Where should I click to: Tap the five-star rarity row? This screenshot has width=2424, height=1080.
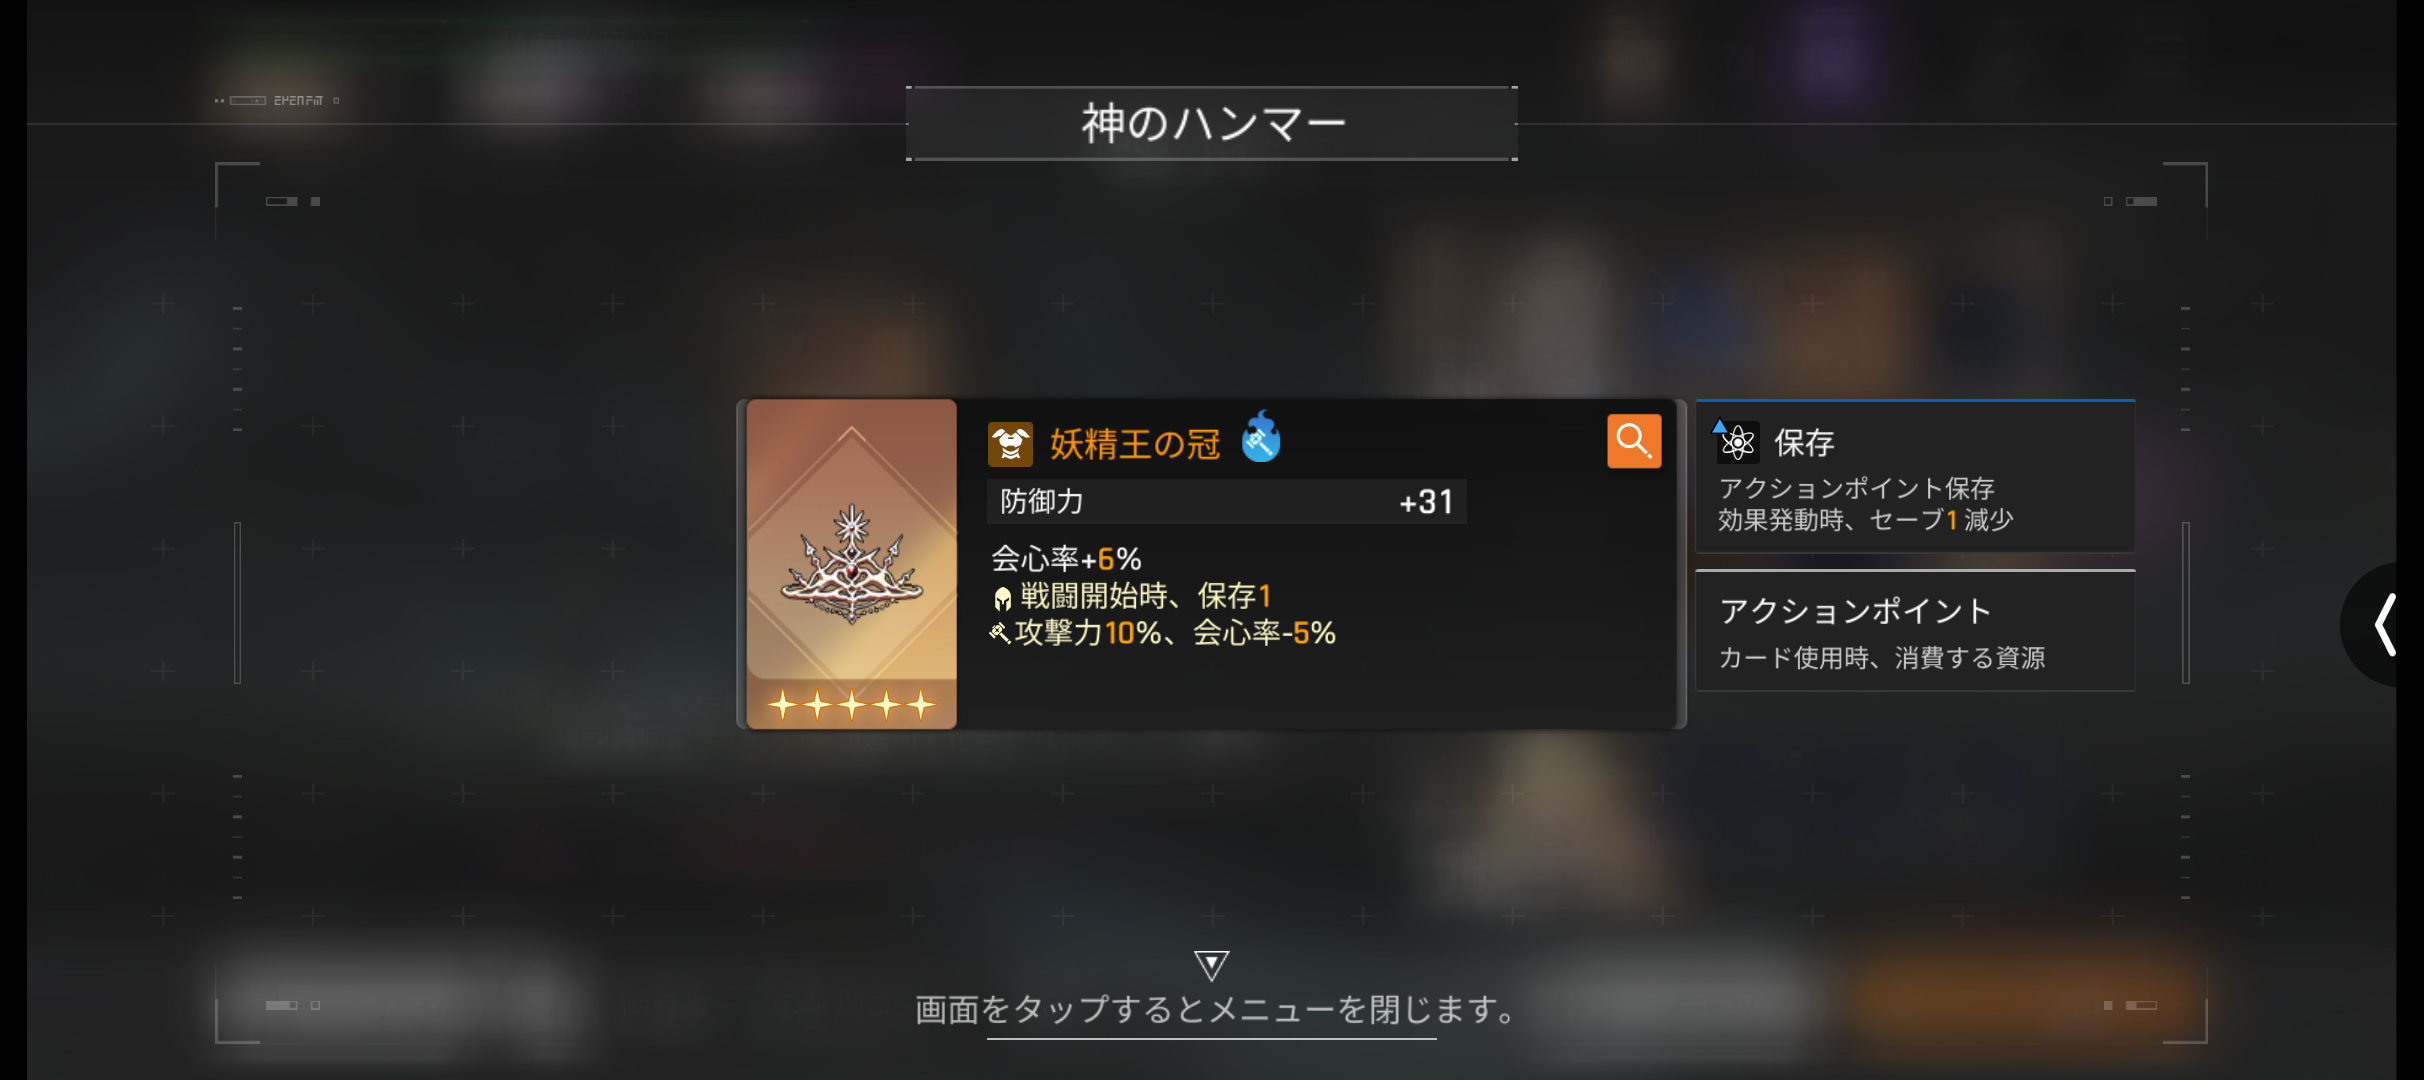click(x=852, y=705)
